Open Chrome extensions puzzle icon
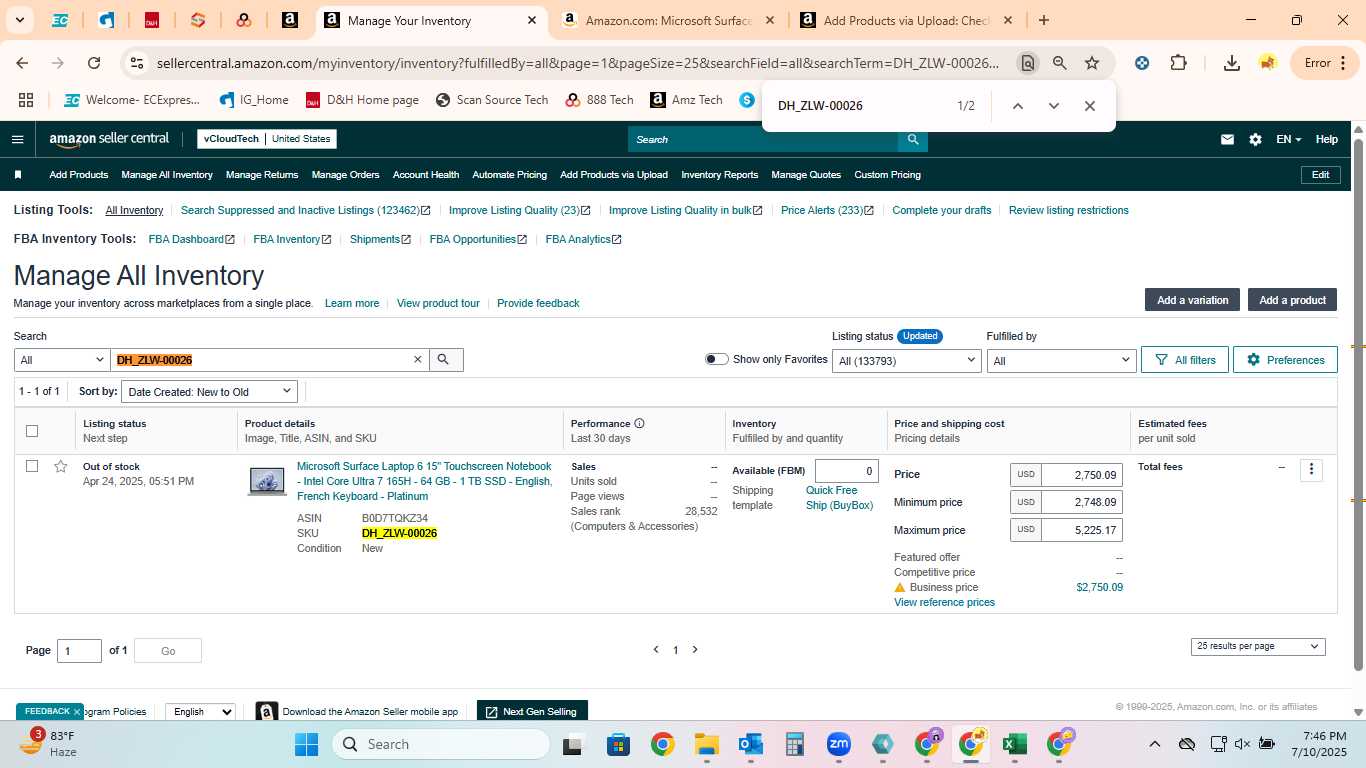Viewport: 1366px width, 768px height. pyautogui.click(x=1179, y=63)
